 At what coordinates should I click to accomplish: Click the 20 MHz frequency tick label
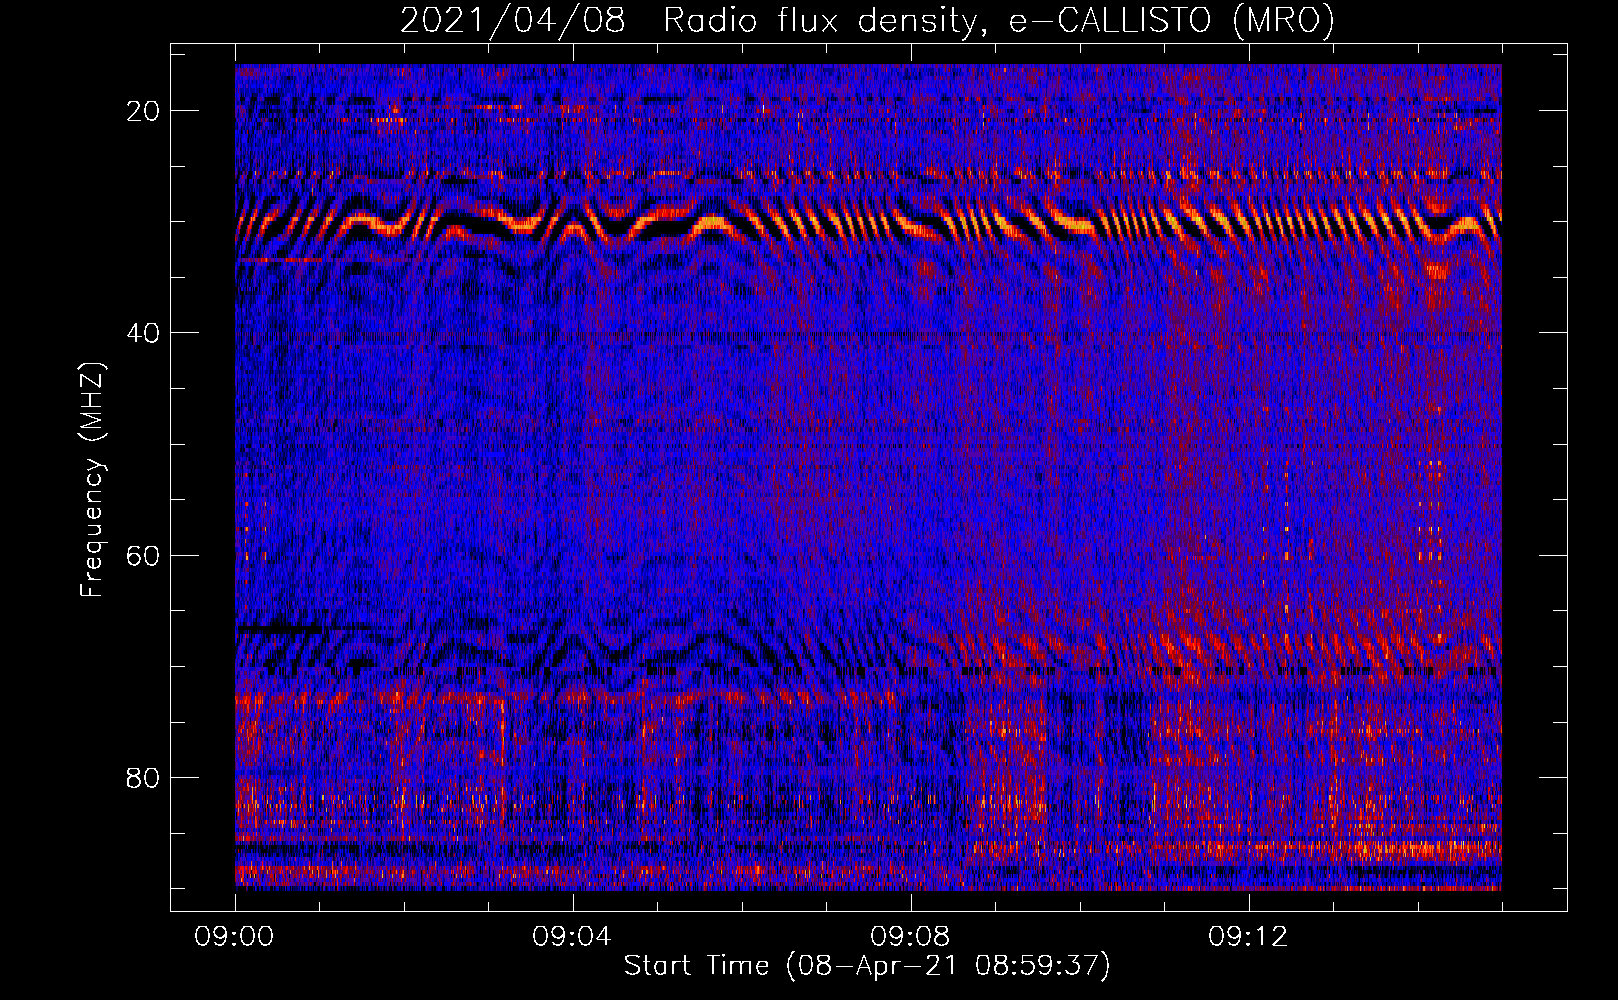143,111
